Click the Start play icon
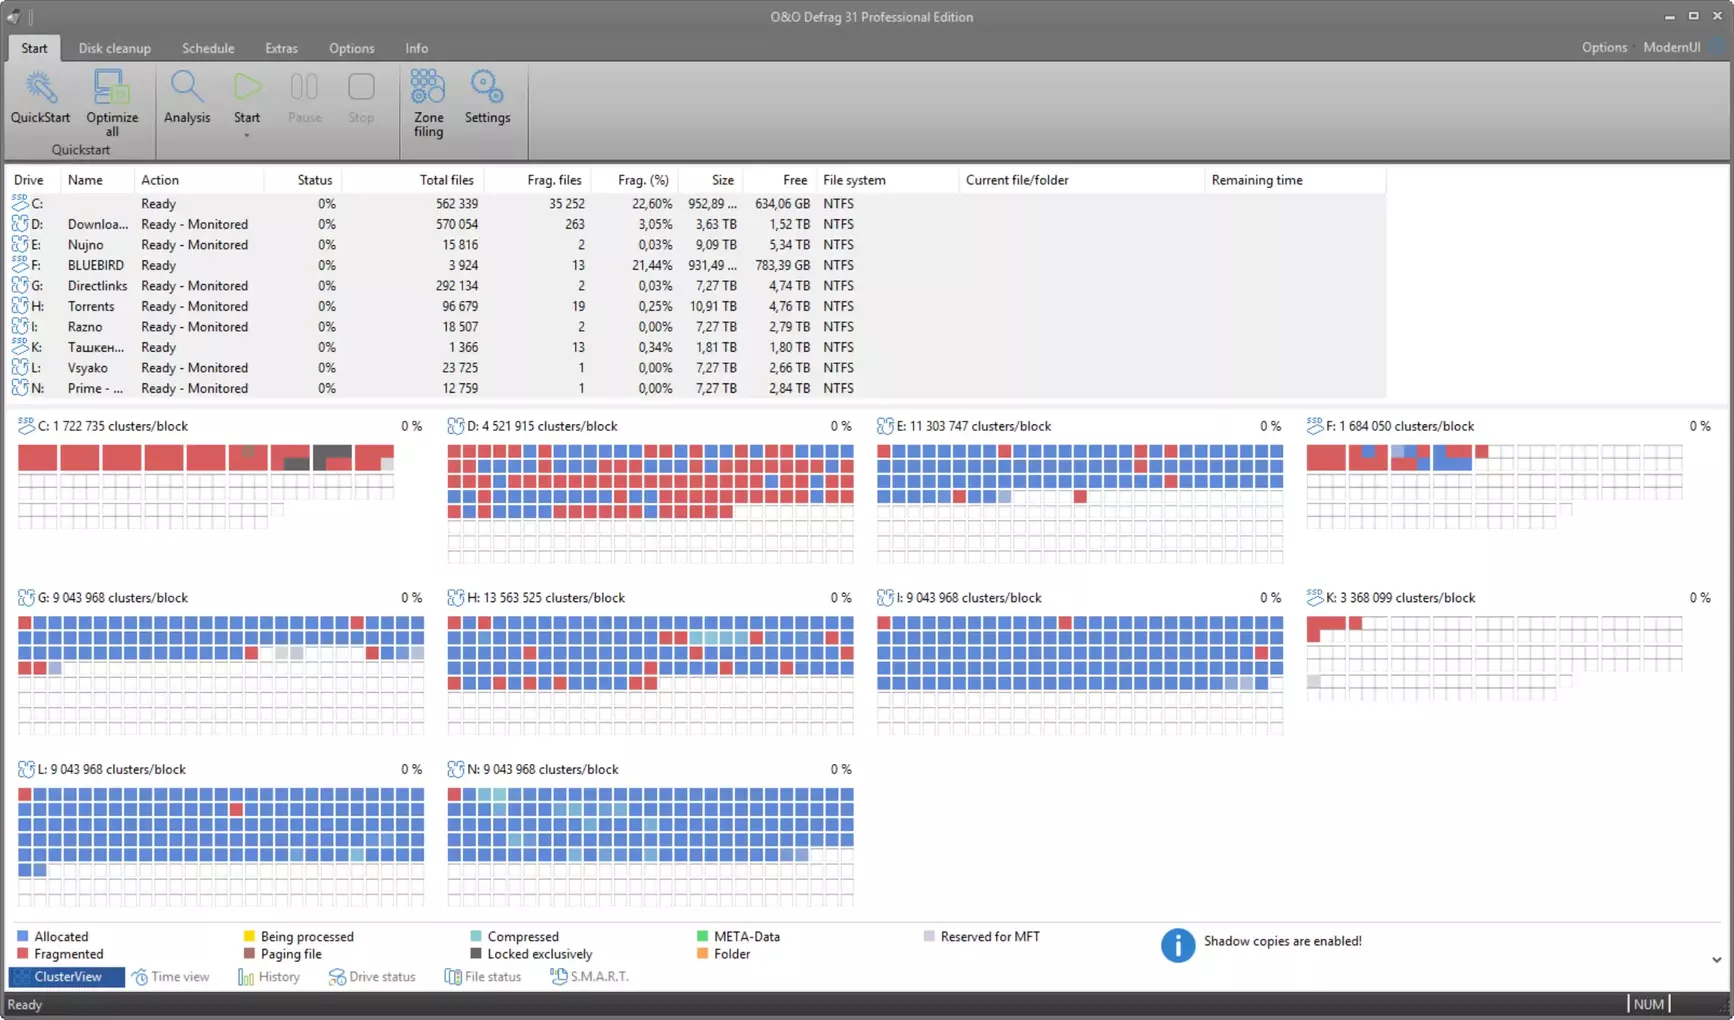This screenshot has height=1020, width=1734. (x=247, y=88)
